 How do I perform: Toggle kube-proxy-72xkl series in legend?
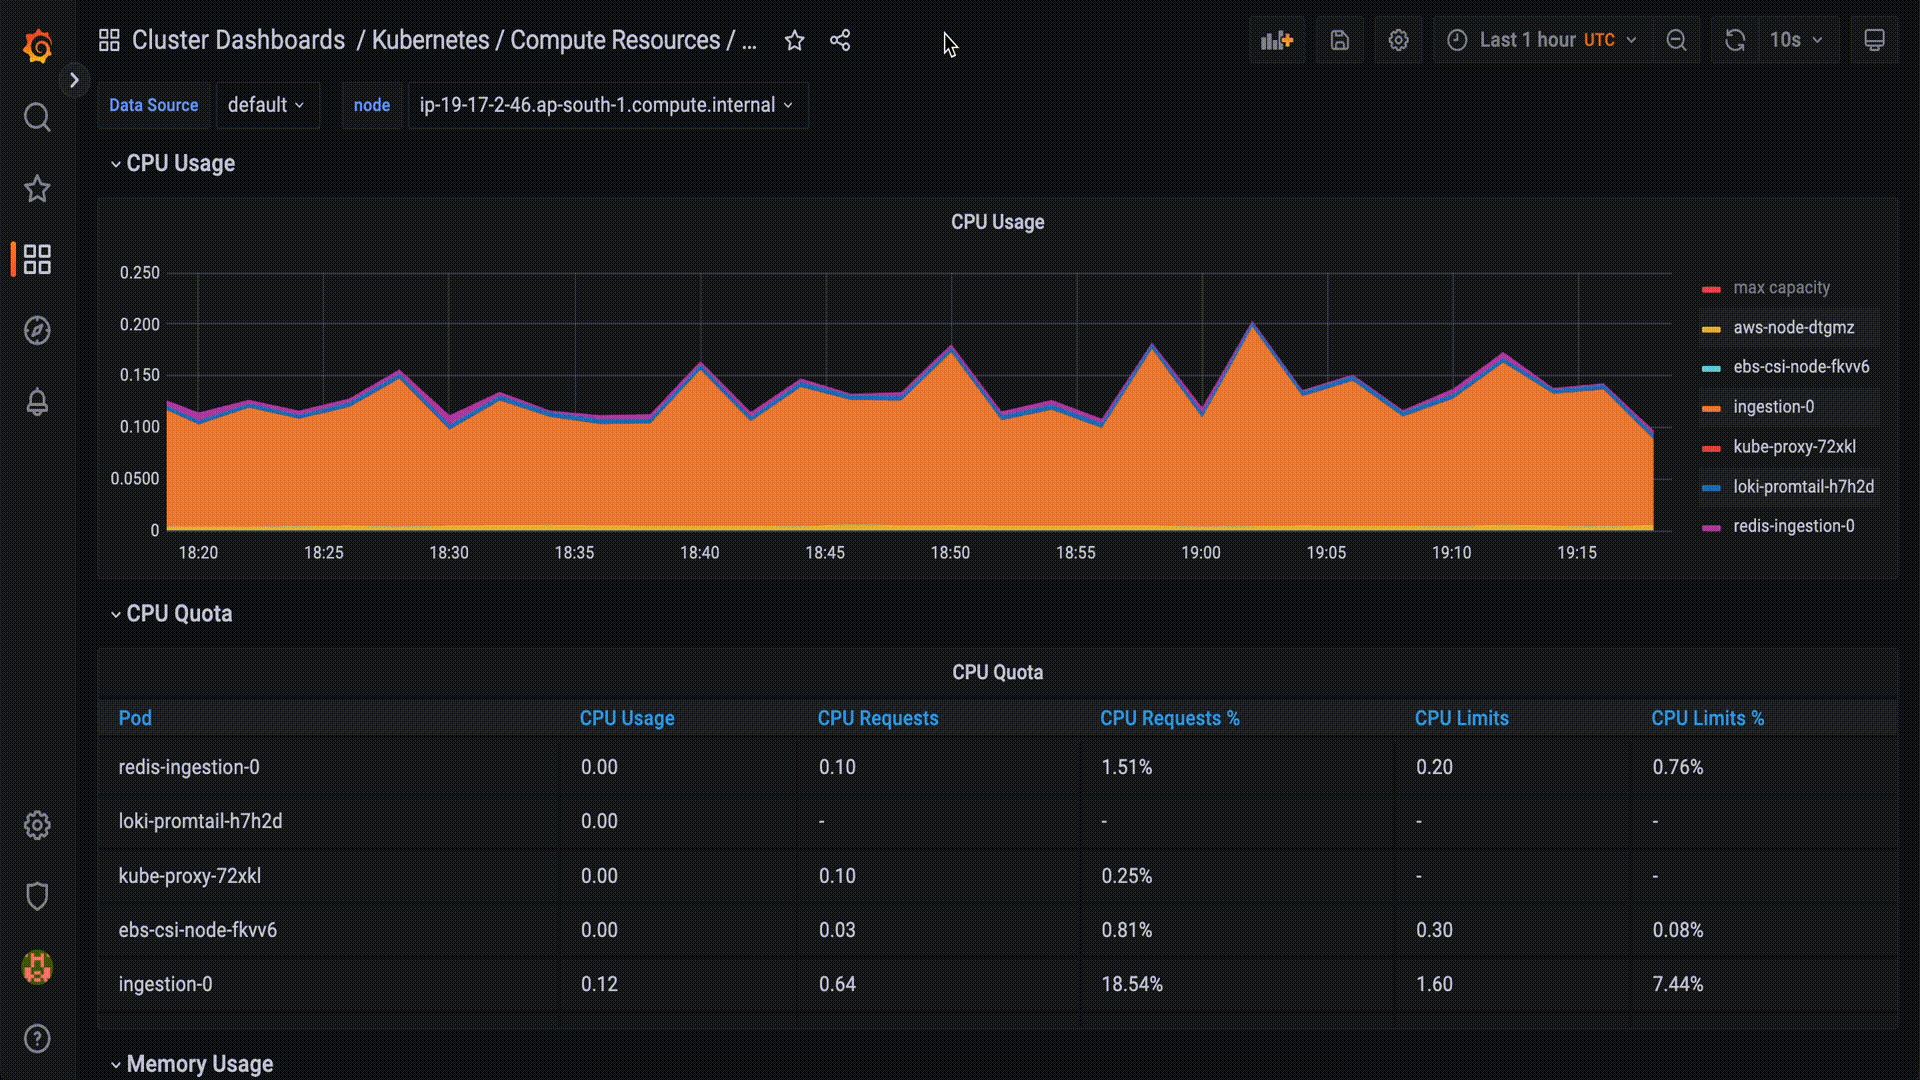tap(1794, 447)
